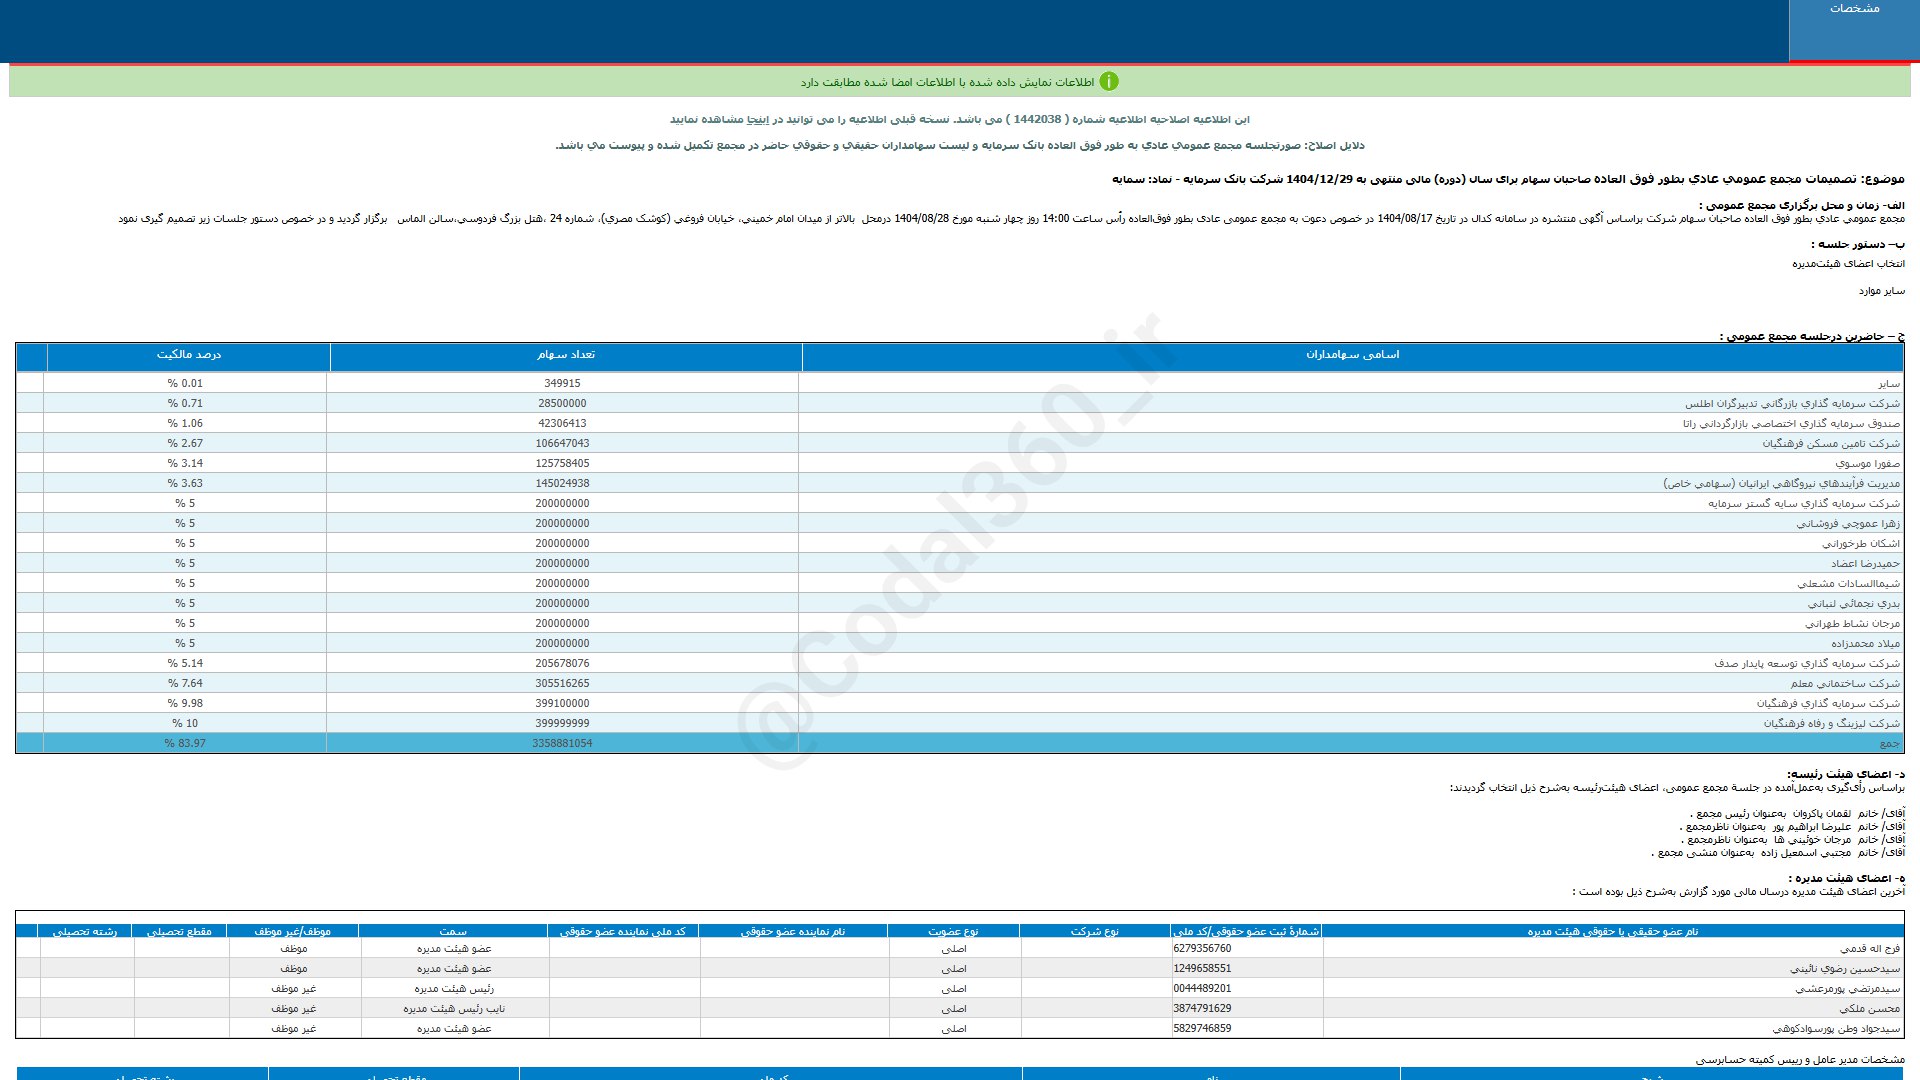Click the درصد مالکیت column header
The image size is (1920, 1080).
188,355
